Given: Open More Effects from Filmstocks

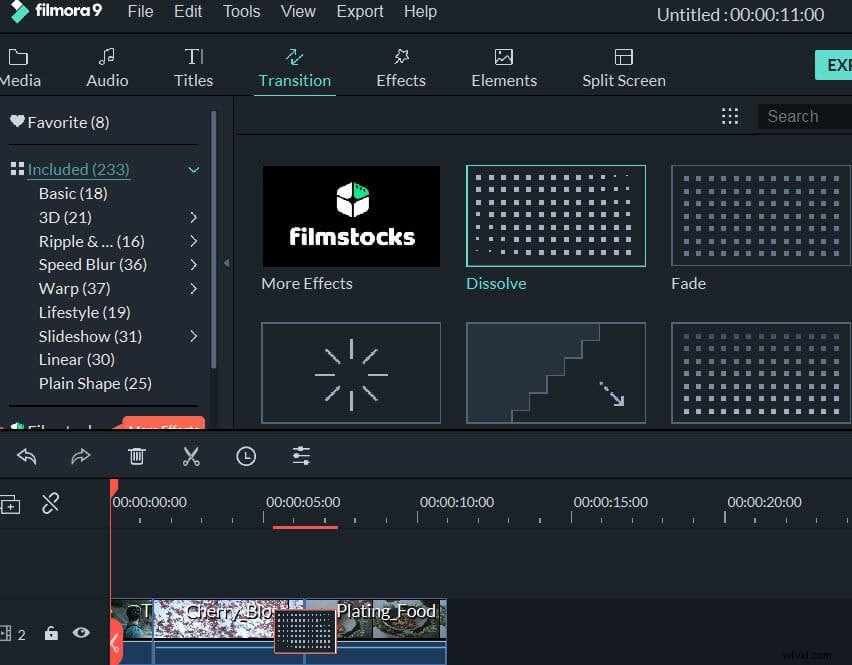Looking at the screenshot, I should coord(350,215).
